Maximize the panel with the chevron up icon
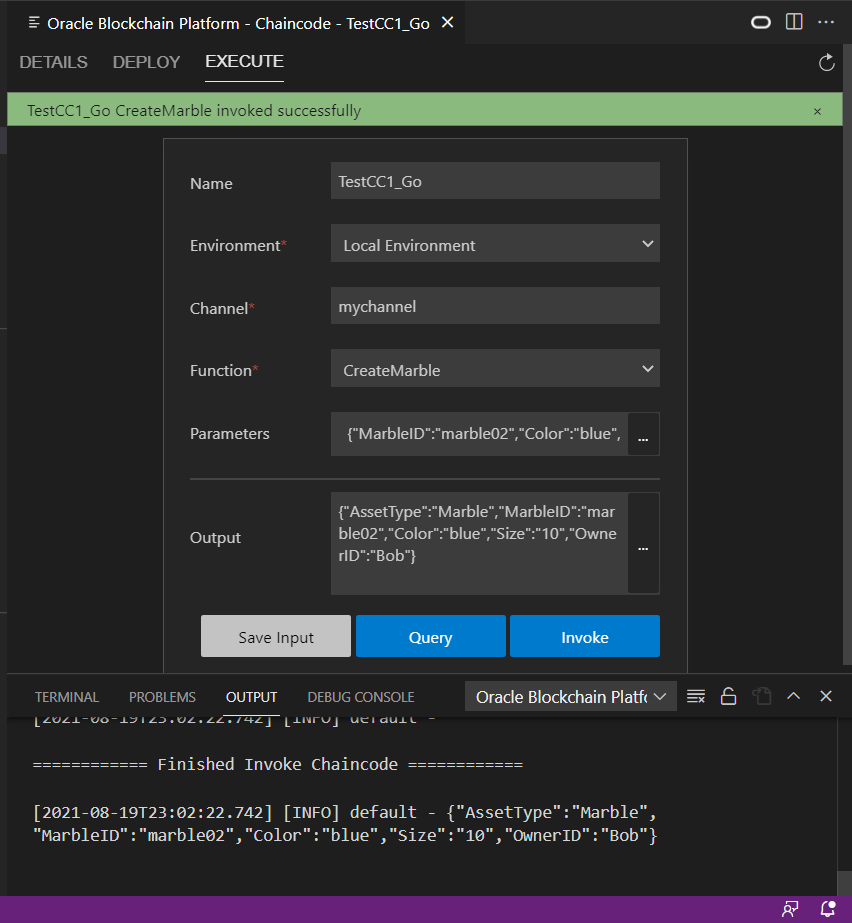Image resolution: width=852 pixels, height=923 pixels. tap(793, 696)
